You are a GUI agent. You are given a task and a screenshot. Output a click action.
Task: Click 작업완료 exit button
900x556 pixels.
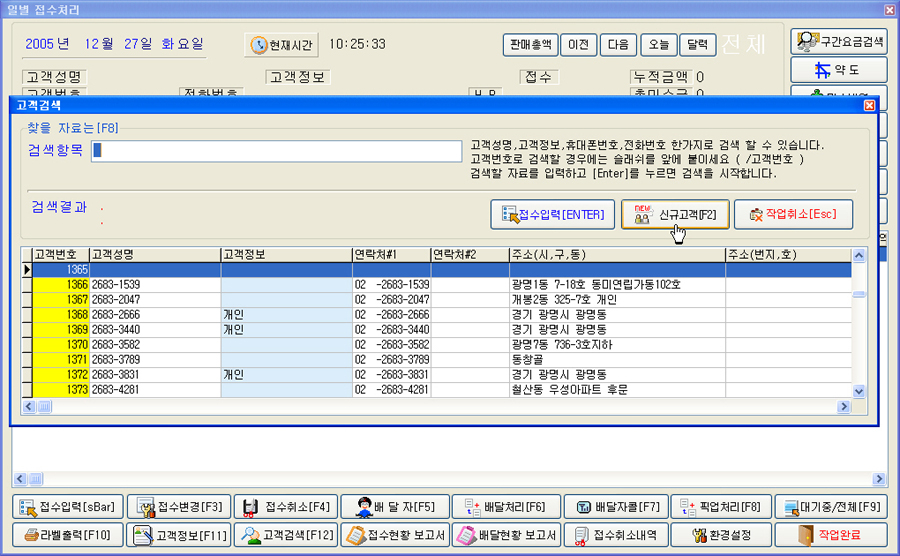(x=831, y=535)
